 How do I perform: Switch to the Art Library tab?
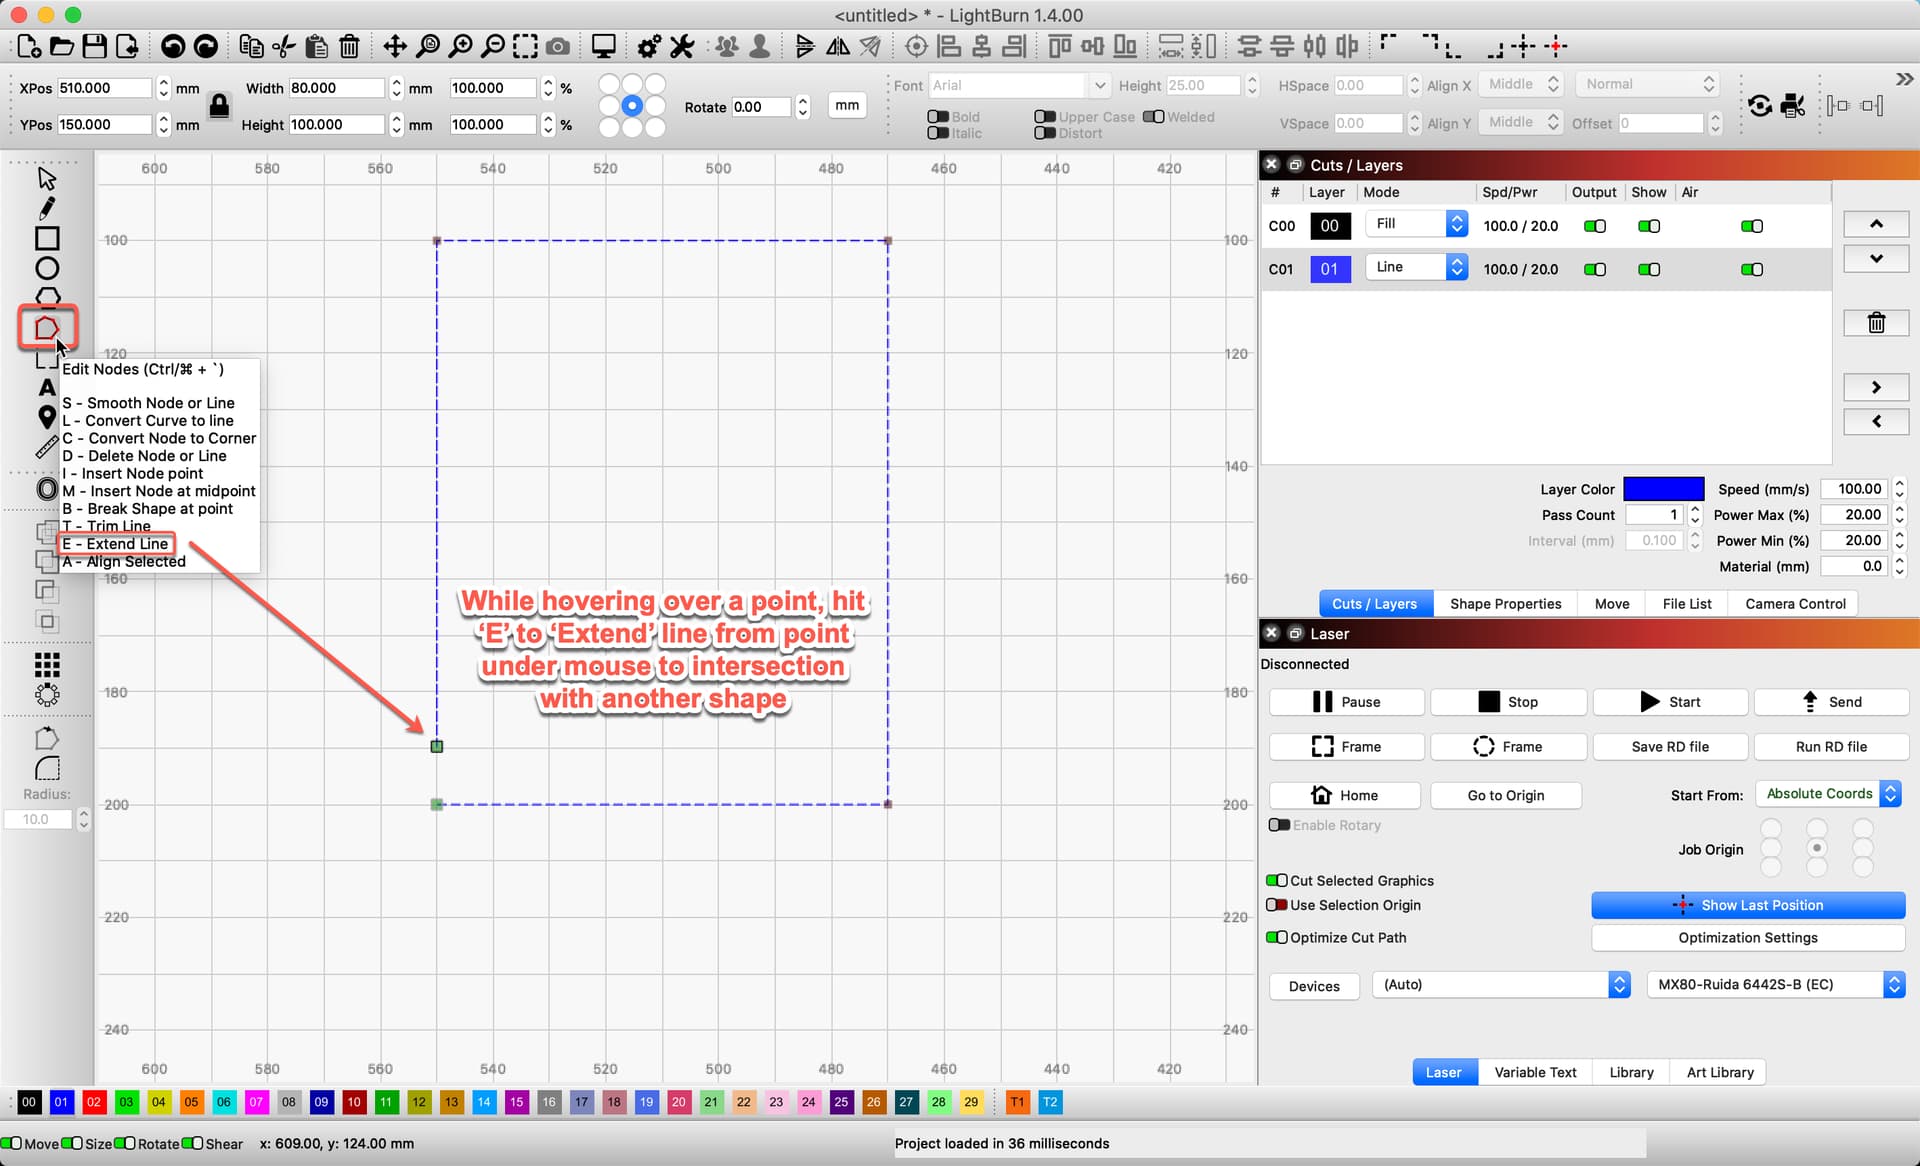pos(1719,1072)
